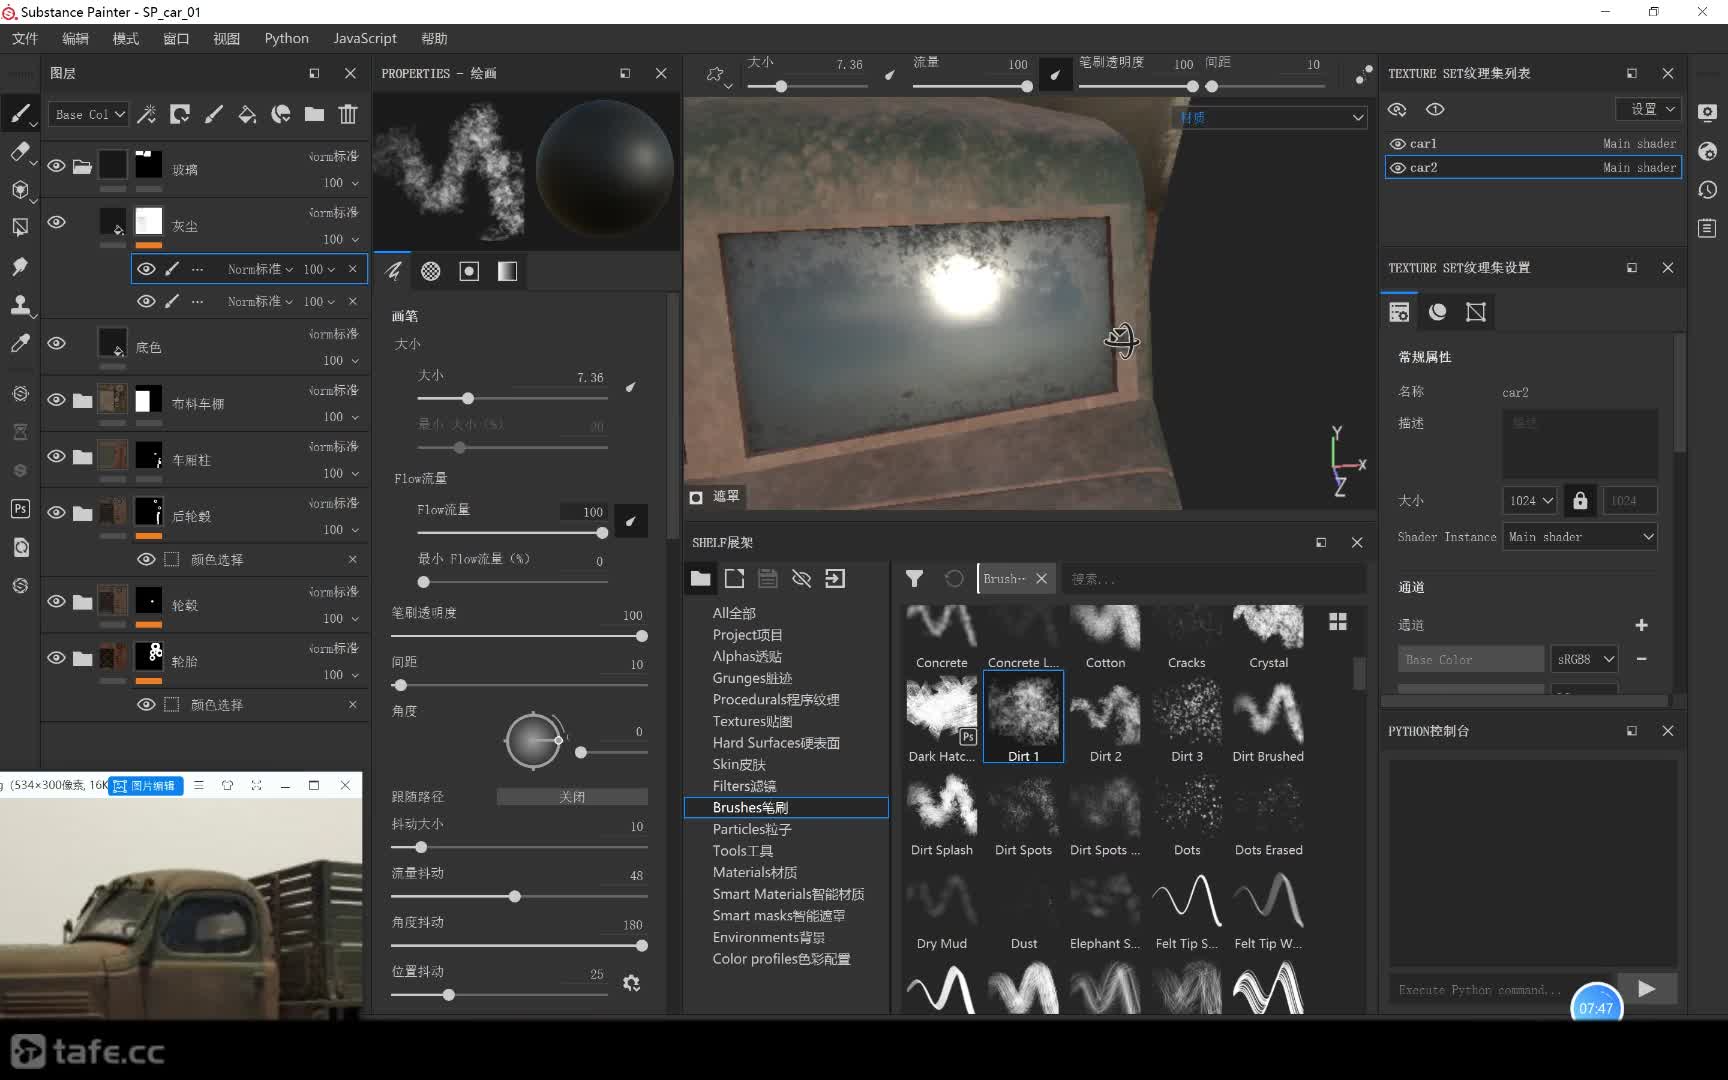The width and height of the screenshot is (1728, 1080).
Task: Click the Photoshop export icon in left toolbar
Action: coord(19,508)
